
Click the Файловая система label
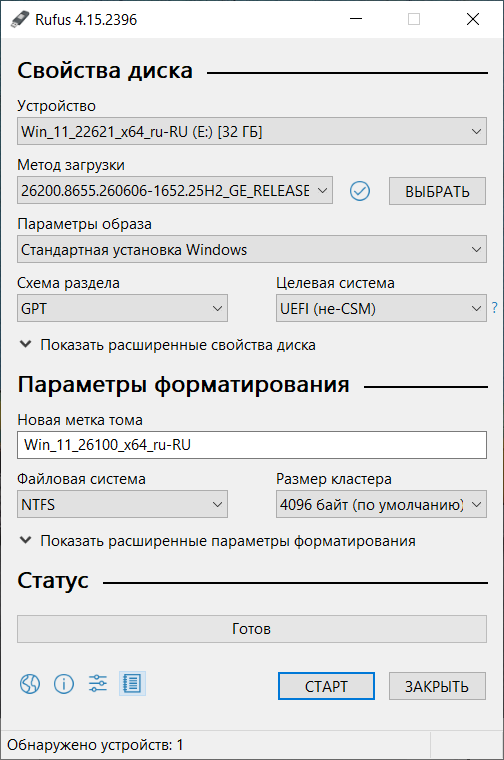(x=81, y=479)
